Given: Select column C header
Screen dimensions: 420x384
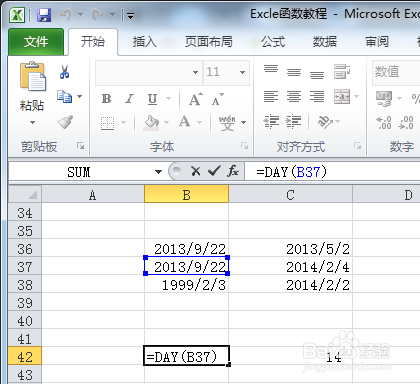Looking at the screenshot, I should pos(290,195).
